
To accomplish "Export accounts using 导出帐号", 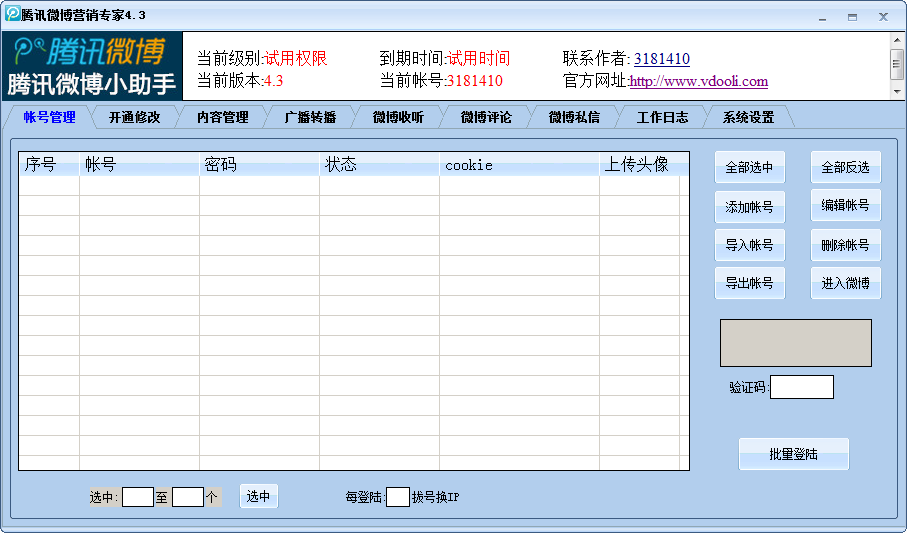I will 750,283.
